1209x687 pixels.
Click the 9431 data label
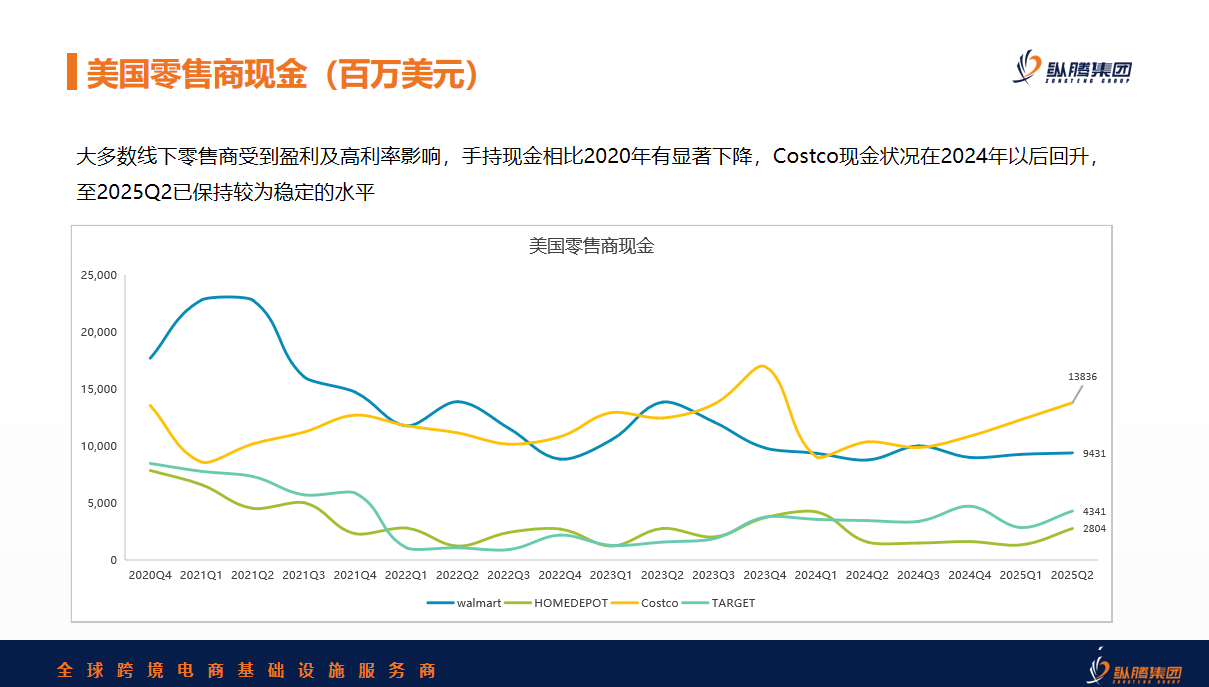1094,454
